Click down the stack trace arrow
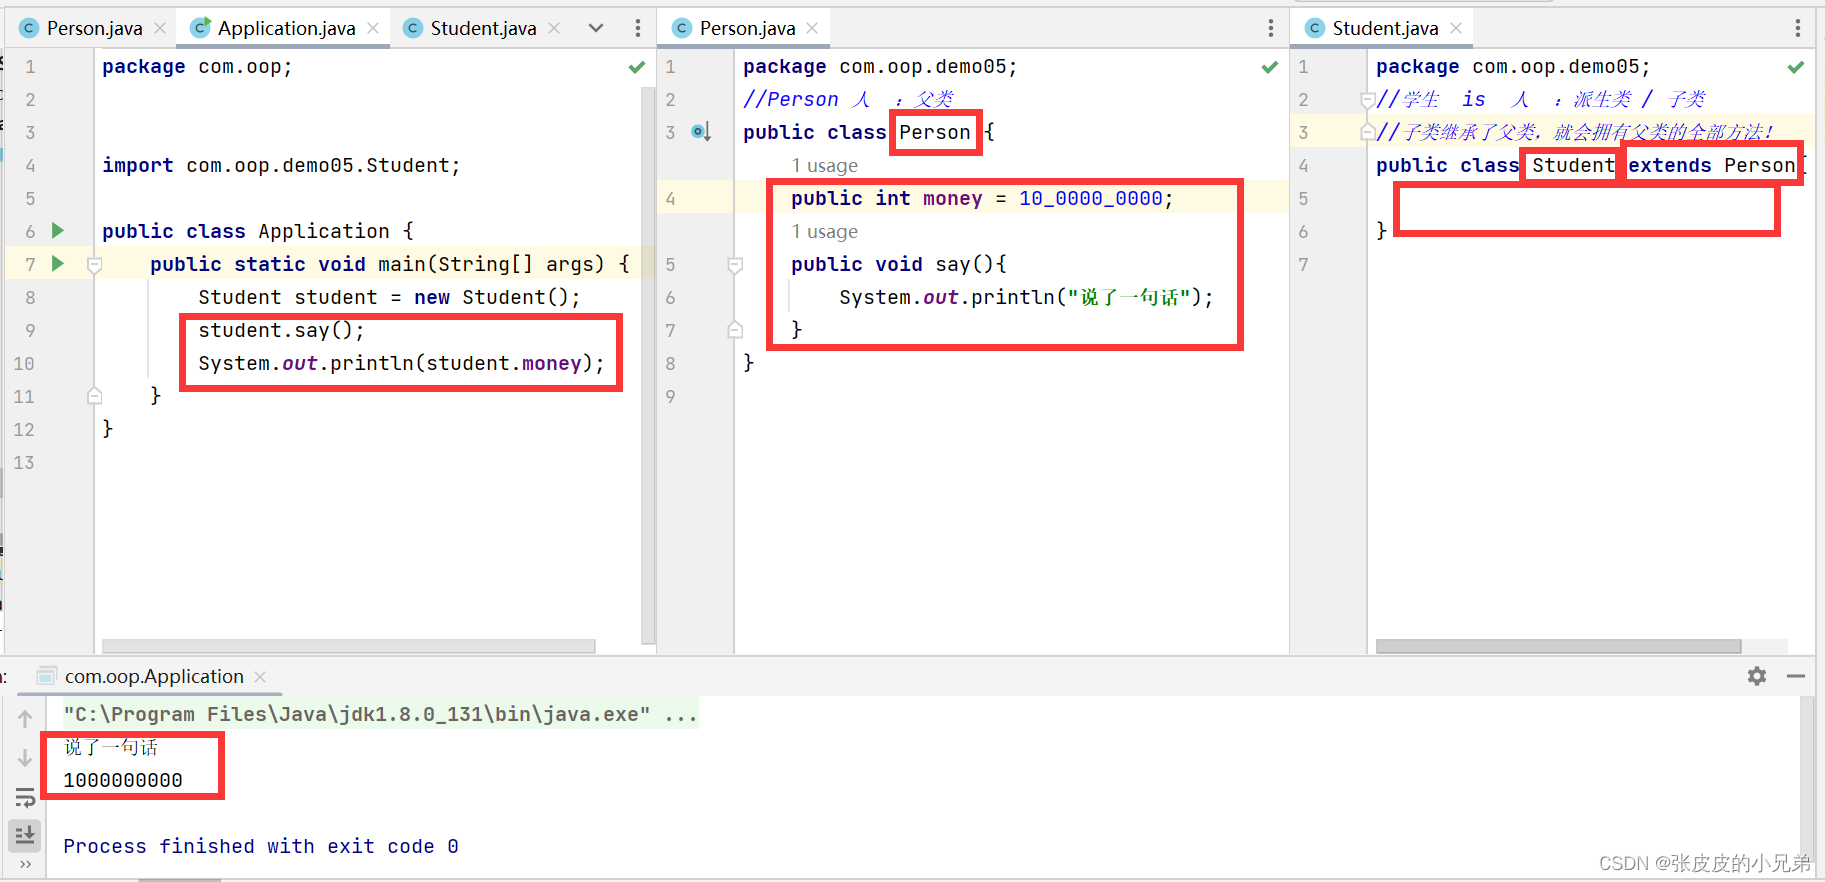Screen dimensions: 1825x882 pyautogui.click(x=25, y=758)
